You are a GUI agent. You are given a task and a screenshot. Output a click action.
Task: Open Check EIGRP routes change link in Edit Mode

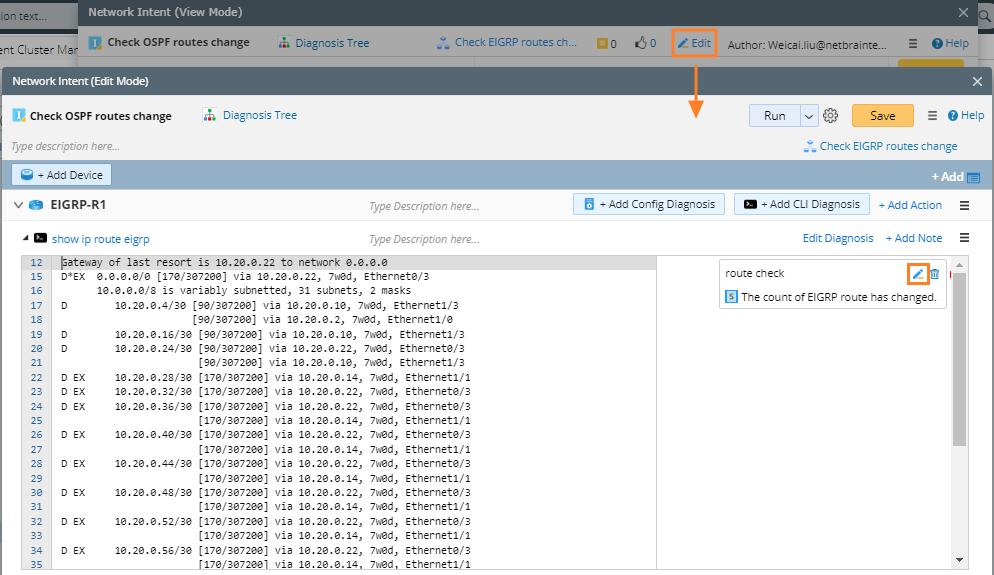[x=888, y=146]
